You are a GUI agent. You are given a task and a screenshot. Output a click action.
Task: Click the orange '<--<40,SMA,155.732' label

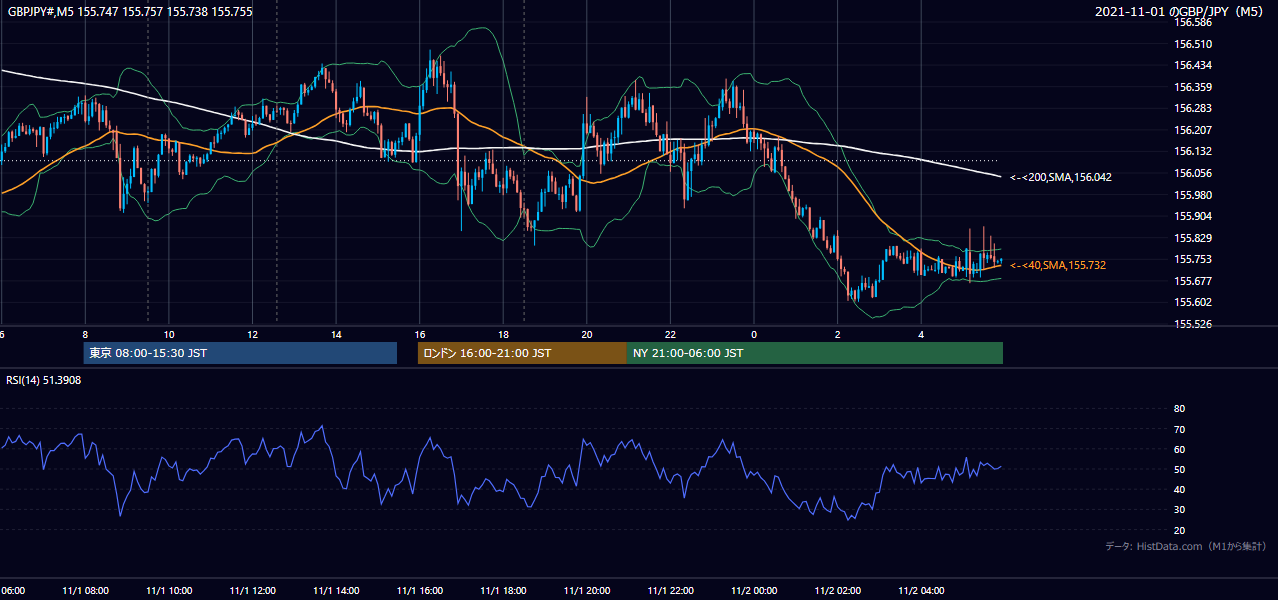(1057, 265)
